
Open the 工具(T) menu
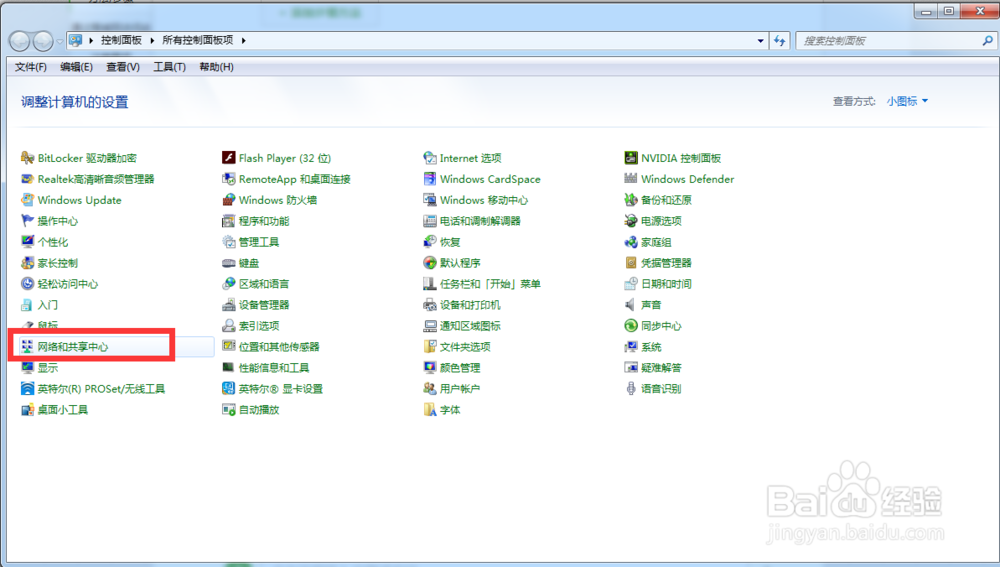click(169, 67)
